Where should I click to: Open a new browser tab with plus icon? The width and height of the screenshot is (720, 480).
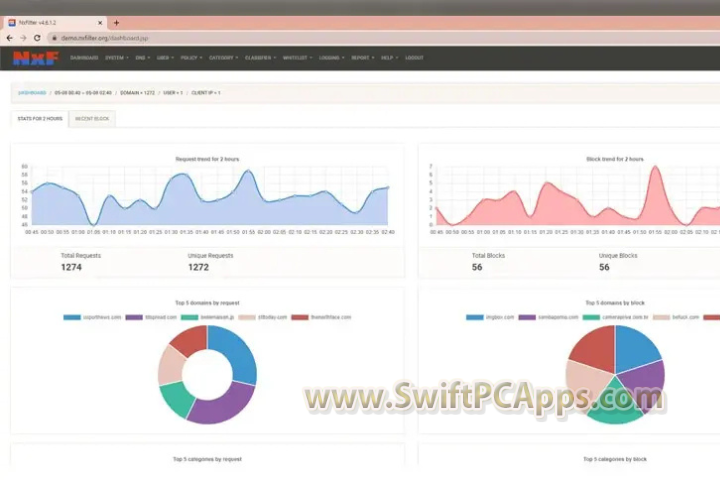(116, 22)
